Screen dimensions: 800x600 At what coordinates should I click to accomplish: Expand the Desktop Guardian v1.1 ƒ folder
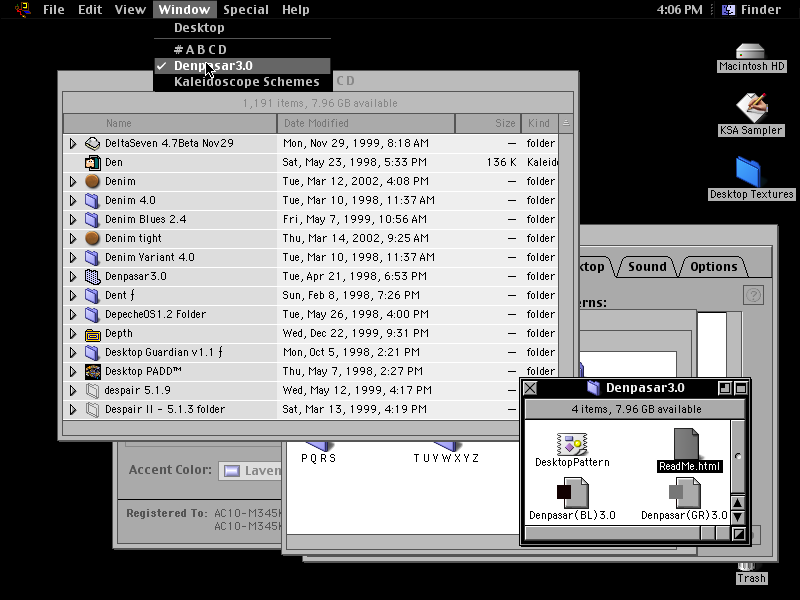click(x=73, y=353)
